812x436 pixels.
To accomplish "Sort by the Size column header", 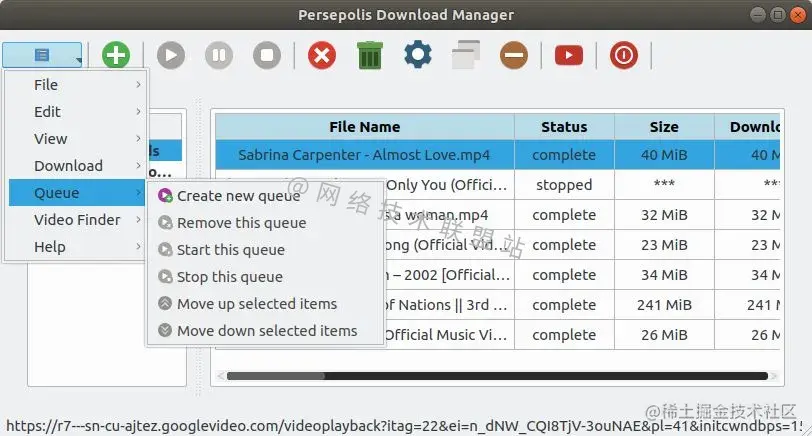I will (664, 127).
